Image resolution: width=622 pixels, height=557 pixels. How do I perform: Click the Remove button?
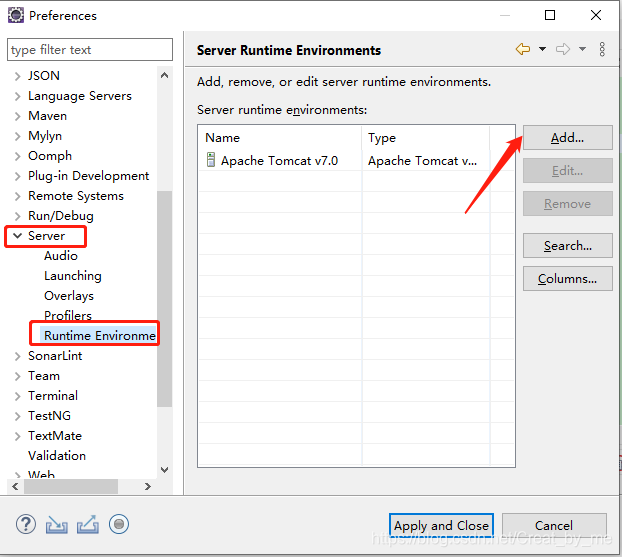(568, 204)
